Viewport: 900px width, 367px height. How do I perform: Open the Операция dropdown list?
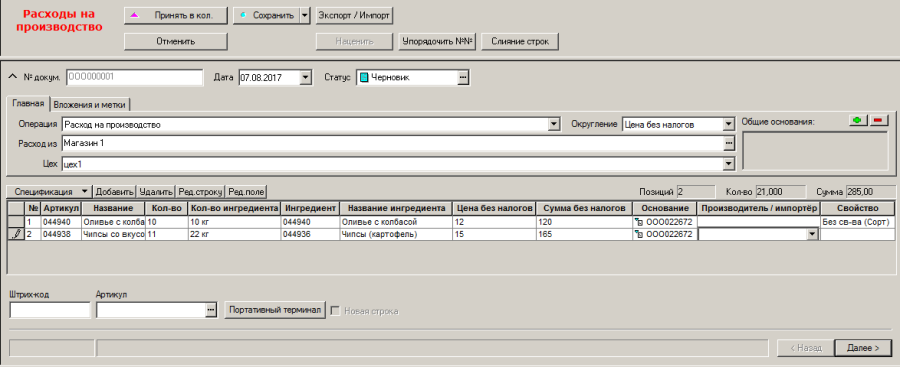click(554, 124)
